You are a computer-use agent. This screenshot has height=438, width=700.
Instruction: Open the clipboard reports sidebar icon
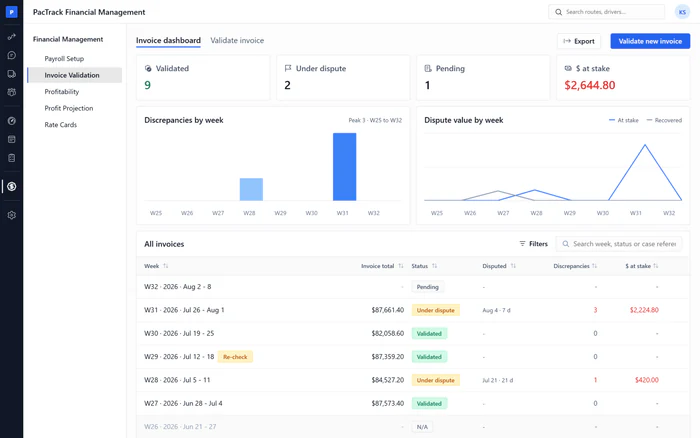[x=12, y=158]
